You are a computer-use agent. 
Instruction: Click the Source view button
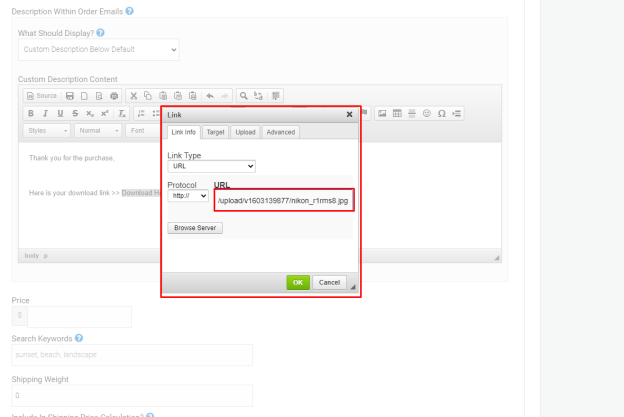[42, 96]
